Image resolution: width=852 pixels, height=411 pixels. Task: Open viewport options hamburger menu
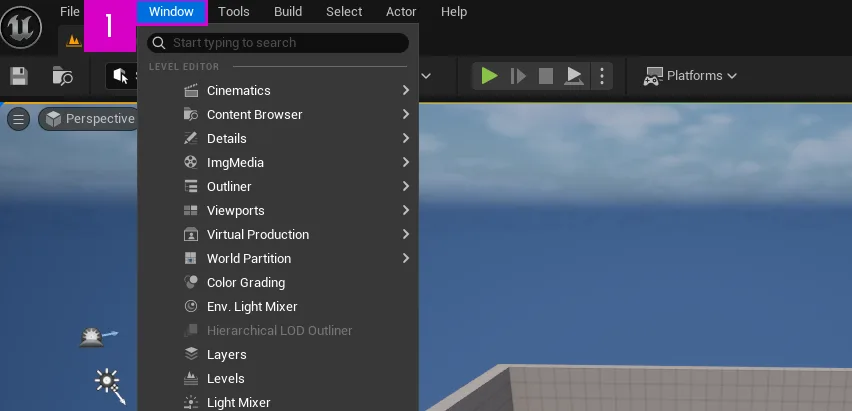(18, 119)
